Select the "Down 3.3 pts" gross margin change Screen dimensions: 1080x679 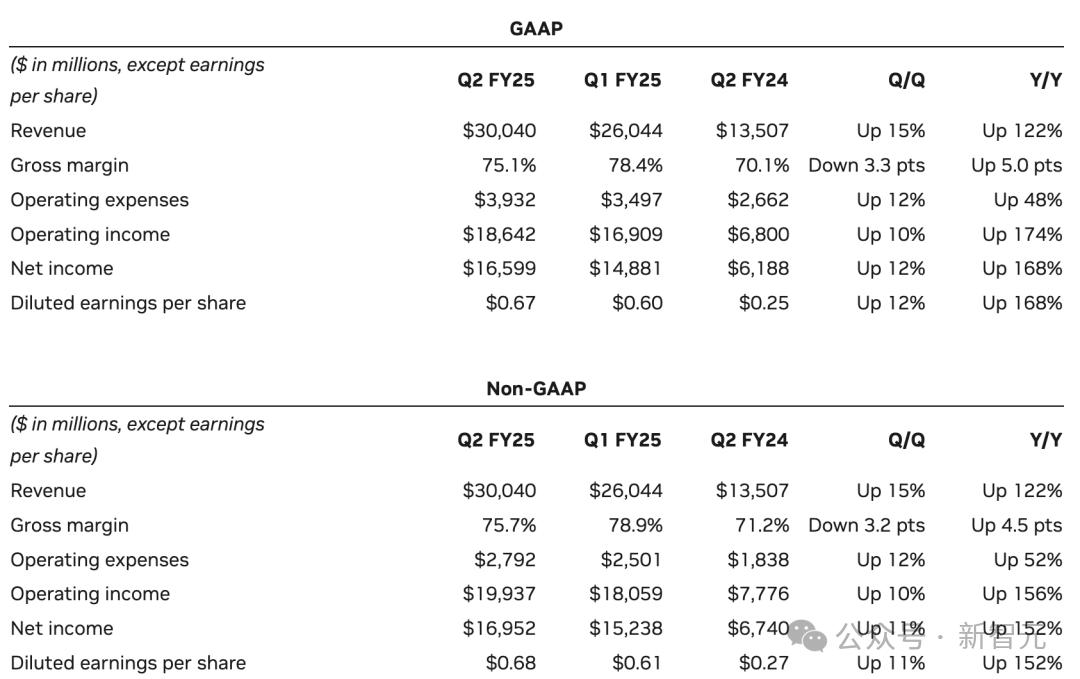(x=866, y=165)
